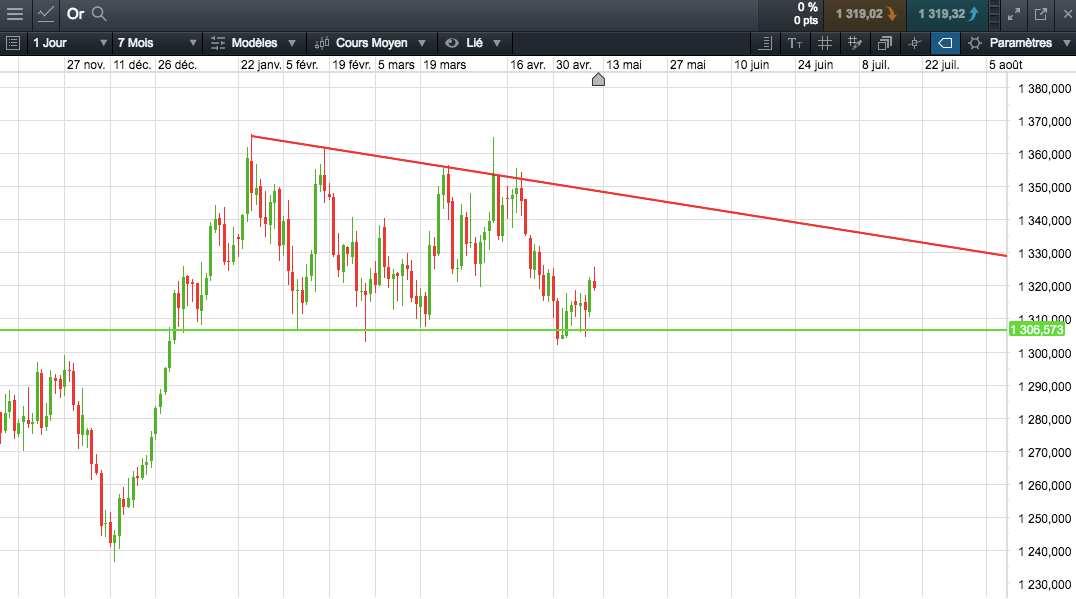This screenshot has width=1076, height=599.
Task: Click the sell price 1 319,02
Action: tap(866, 14)
